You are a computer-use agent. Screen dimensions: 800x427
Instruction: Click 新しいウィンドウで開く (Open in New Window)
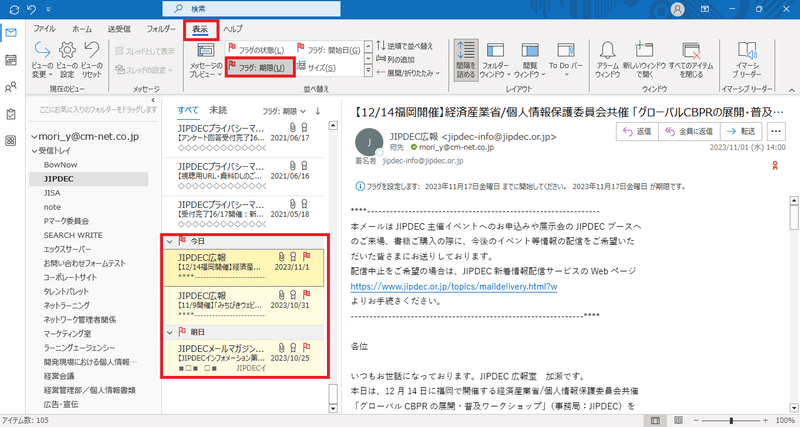click(x=644, y=60)
